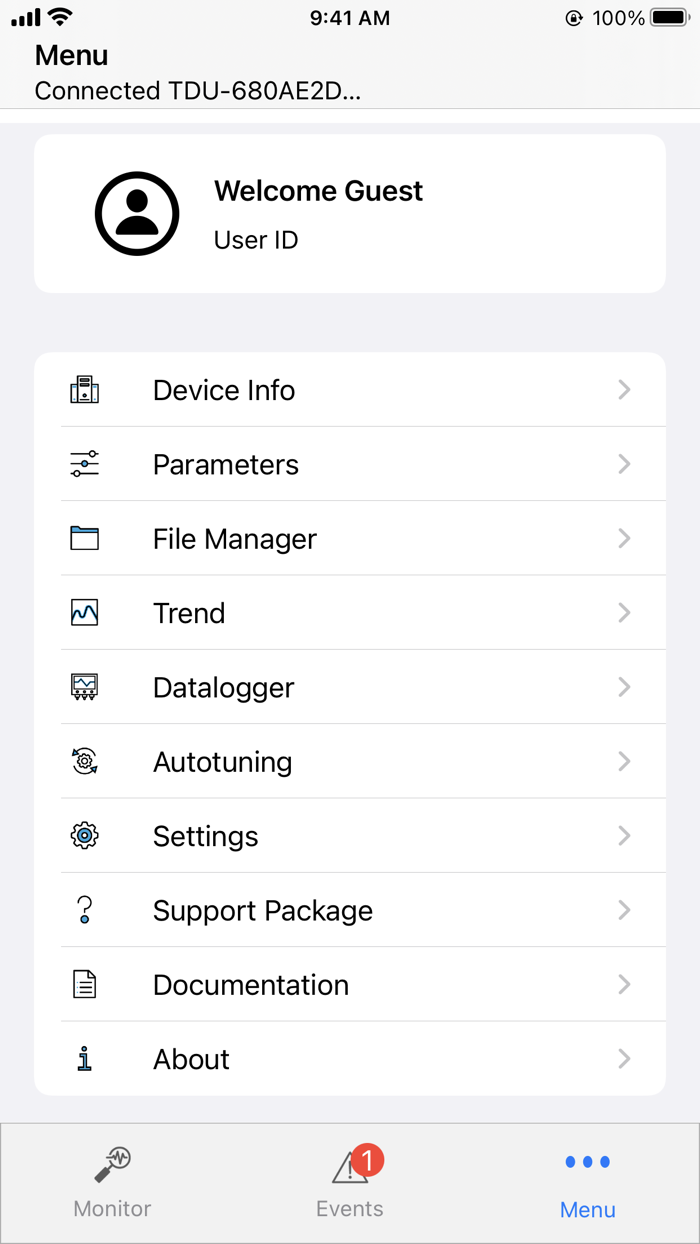
Task: Expand the Device Info row chevron
Action: pyautogui.click(x=624, y=389)
